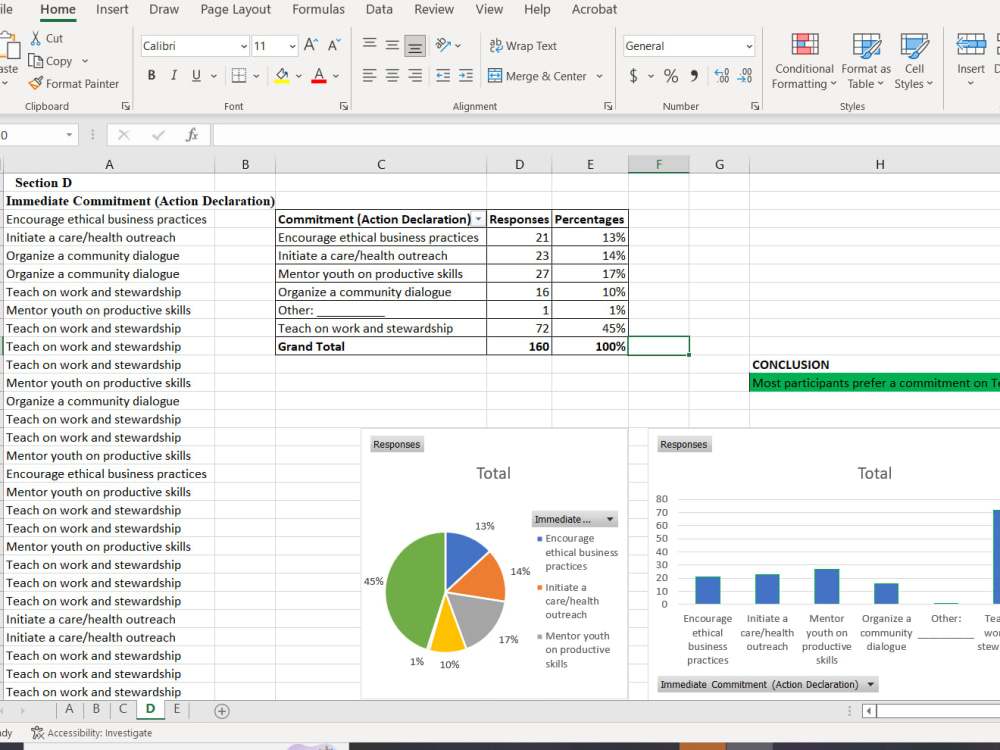Open the General number format dropdown

click(x=749, y=46)
